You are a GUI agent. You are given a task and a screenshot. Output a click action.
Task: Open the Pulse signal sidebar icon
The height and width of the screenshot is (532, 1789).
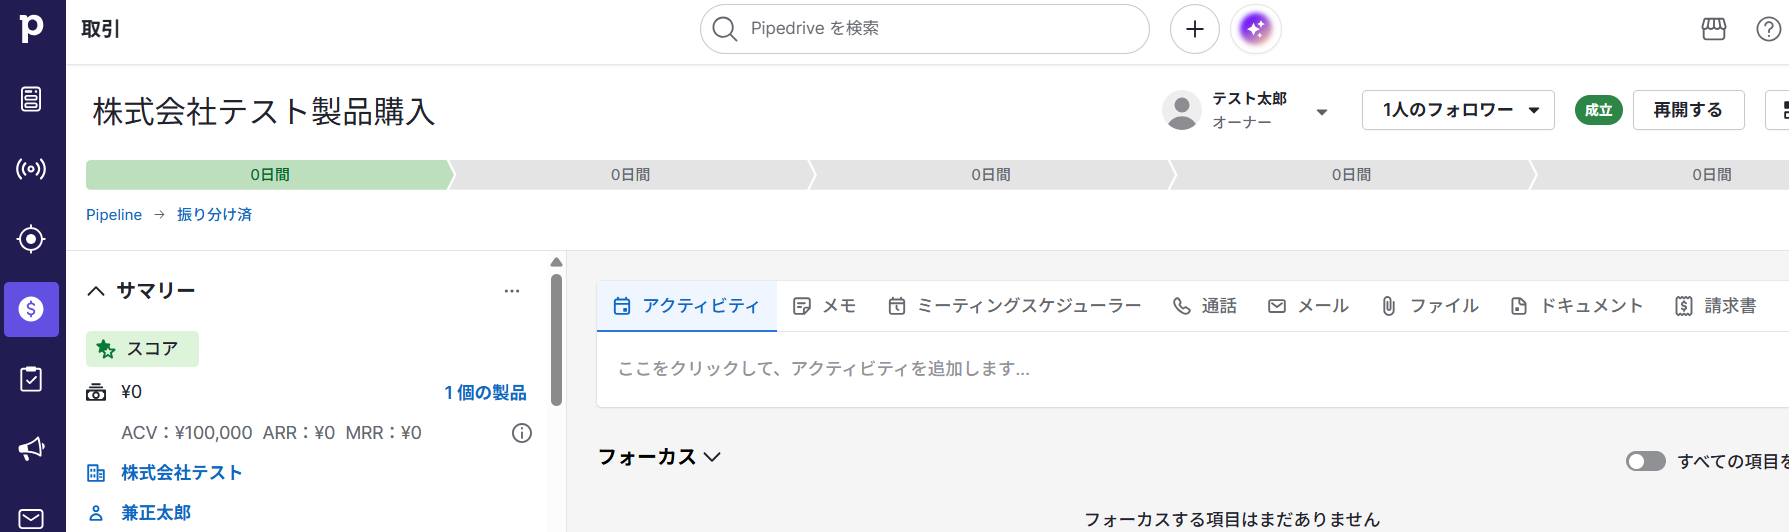click(x=31, y=169)
